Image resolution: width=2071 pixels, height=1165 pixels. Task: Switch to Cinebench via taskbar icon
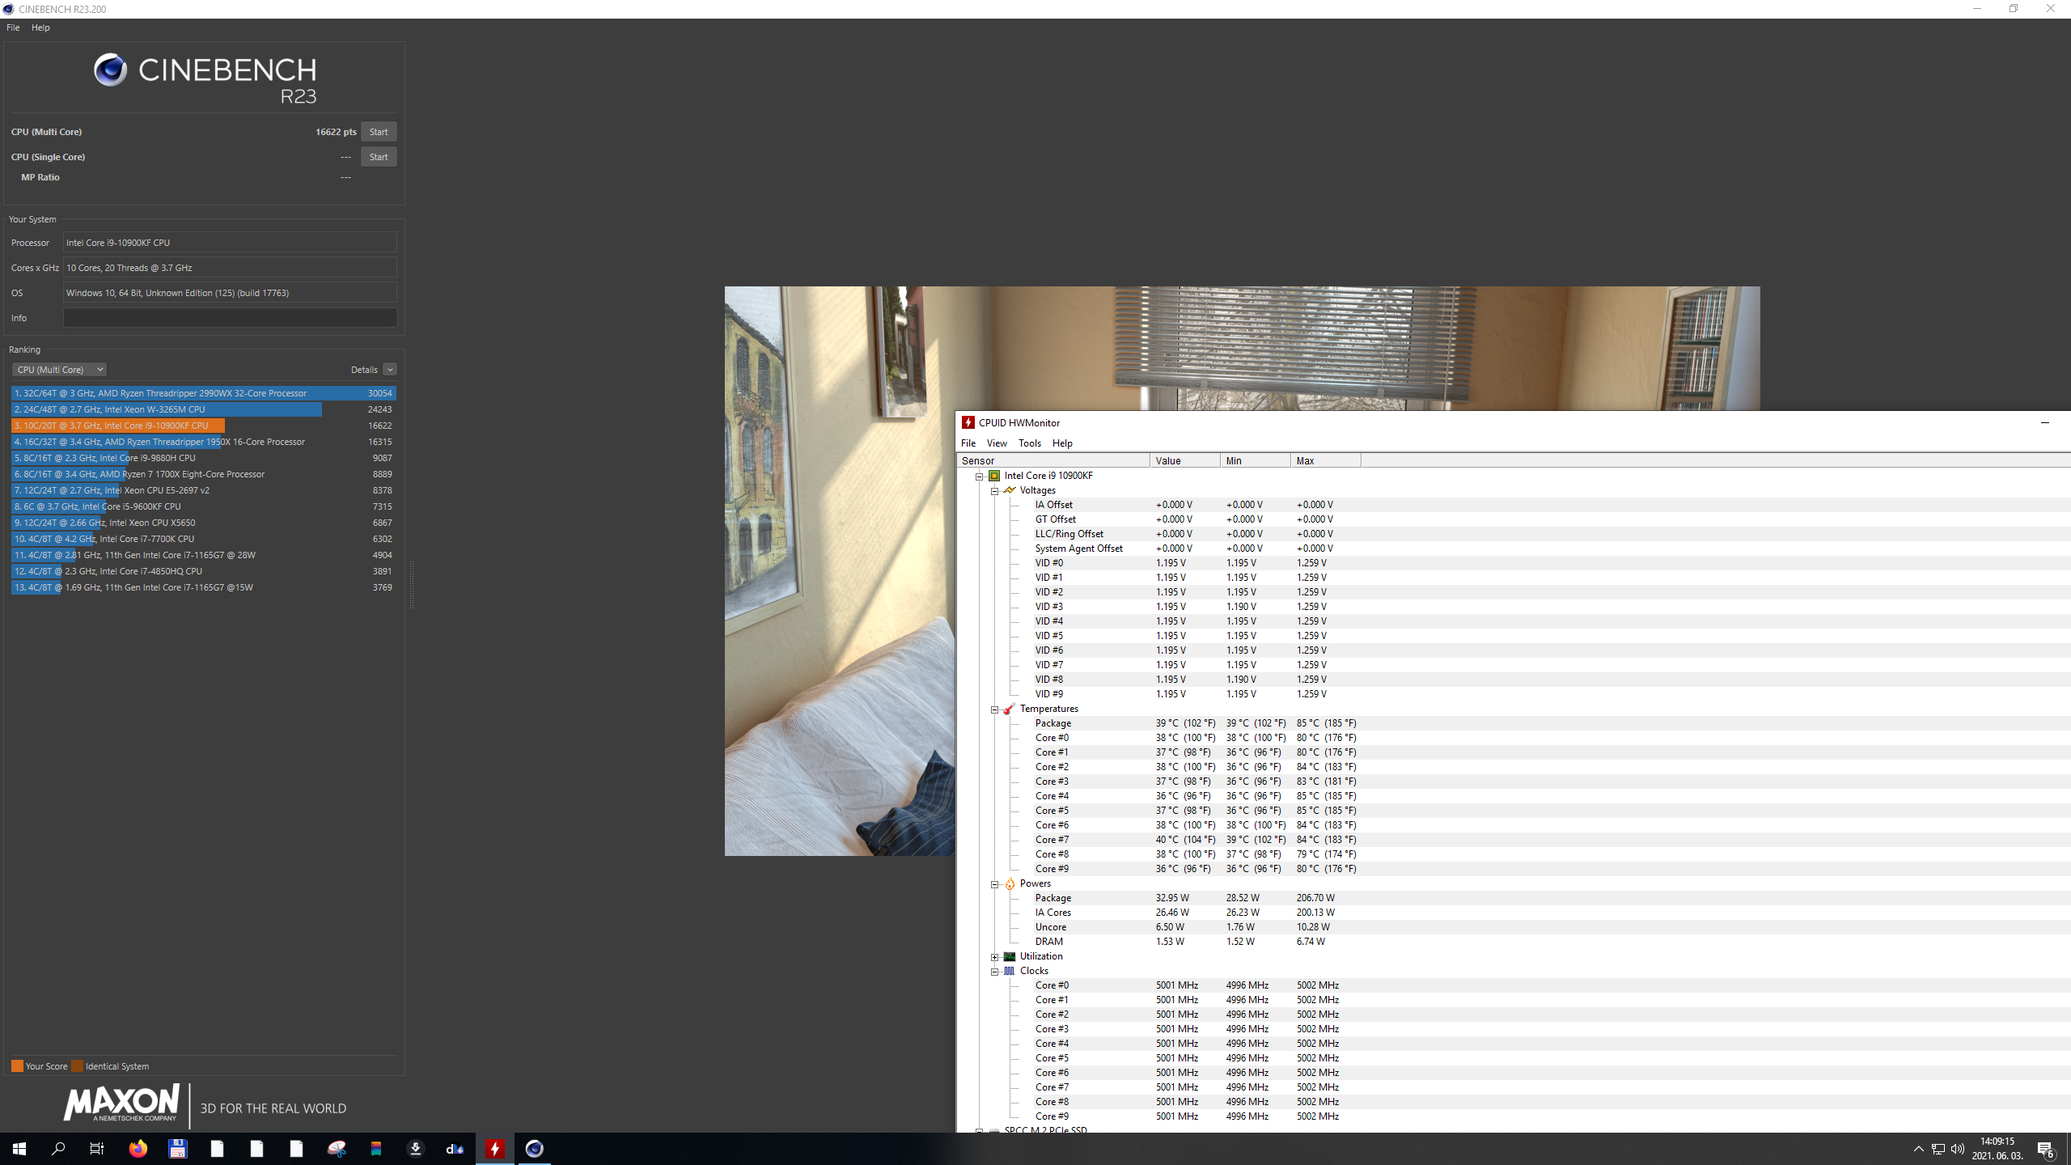[534, 1149]
